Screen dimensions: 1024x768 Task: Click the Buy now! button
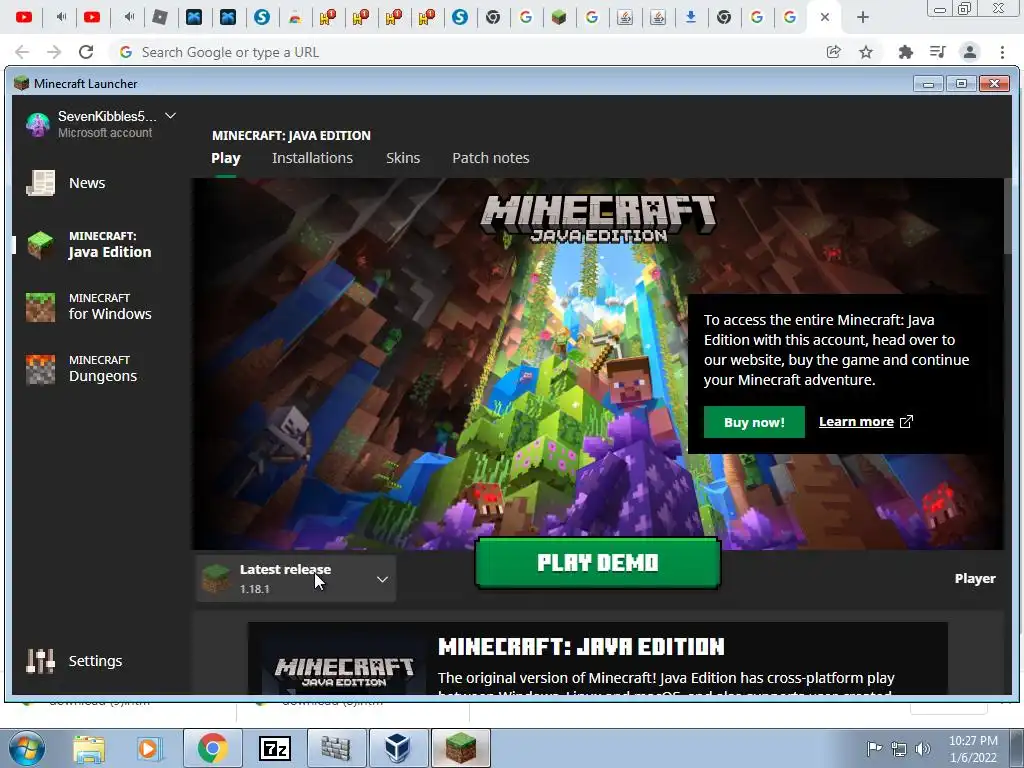click(754, 422)
